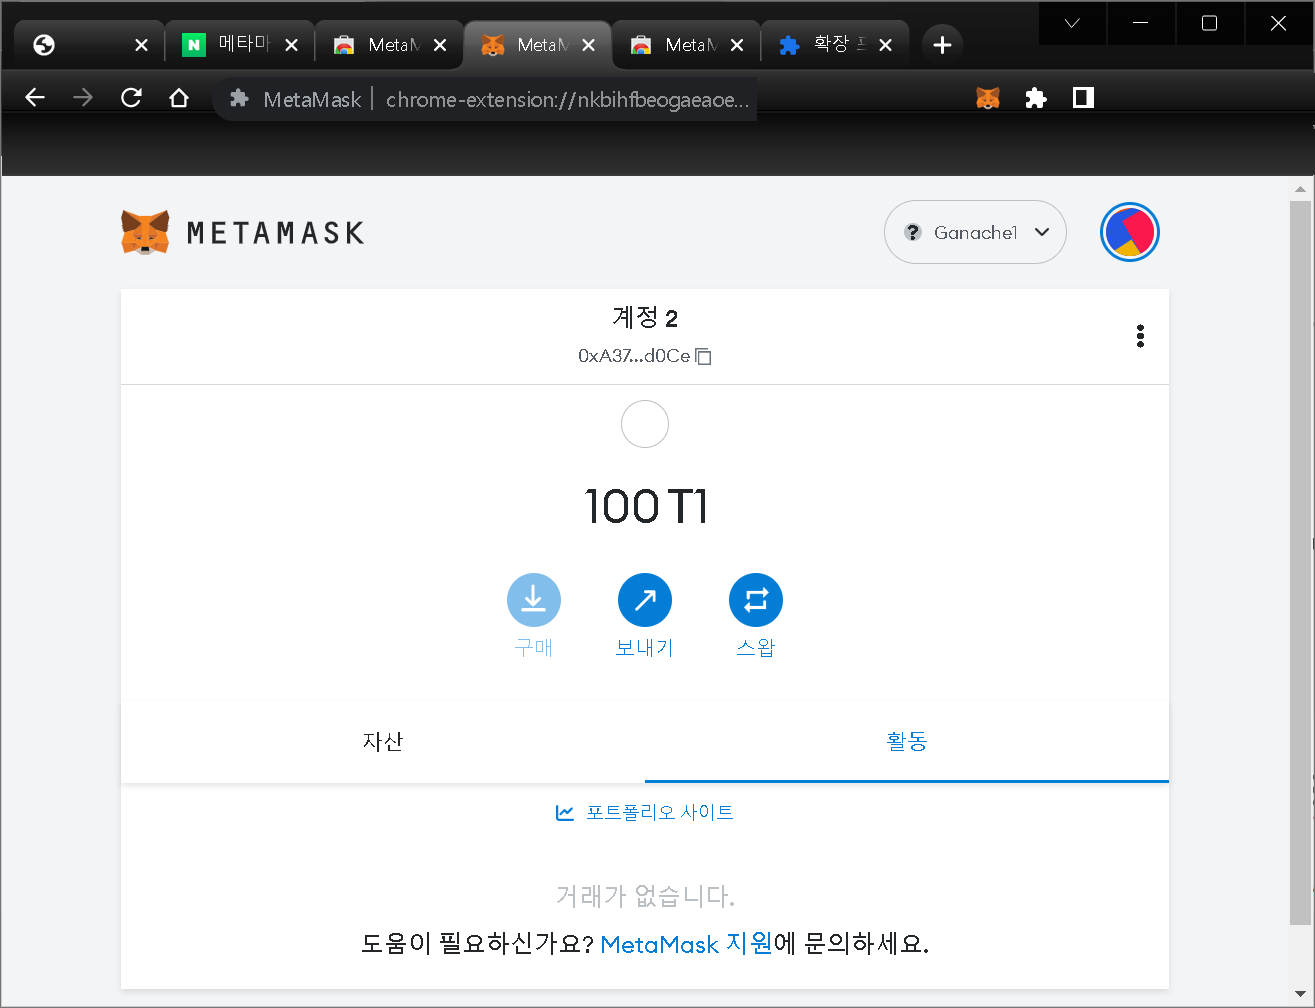The height and width of the screenshot is (1008, 1315).
Task: Switch to the 활동 tab
Action: point(907,741)
